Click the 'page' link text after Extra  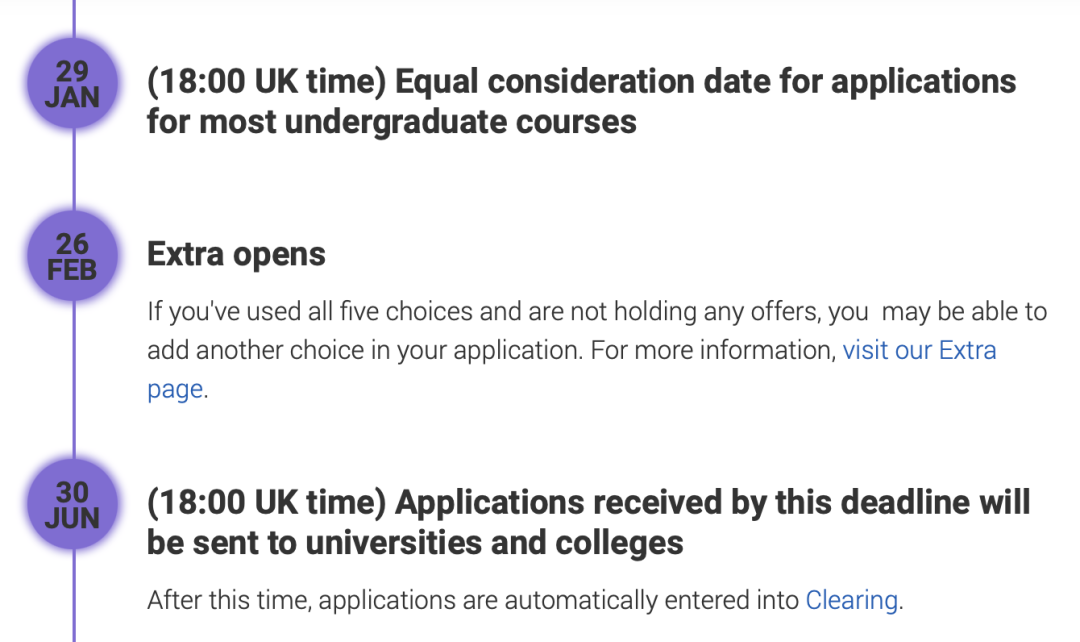[175, 390]
